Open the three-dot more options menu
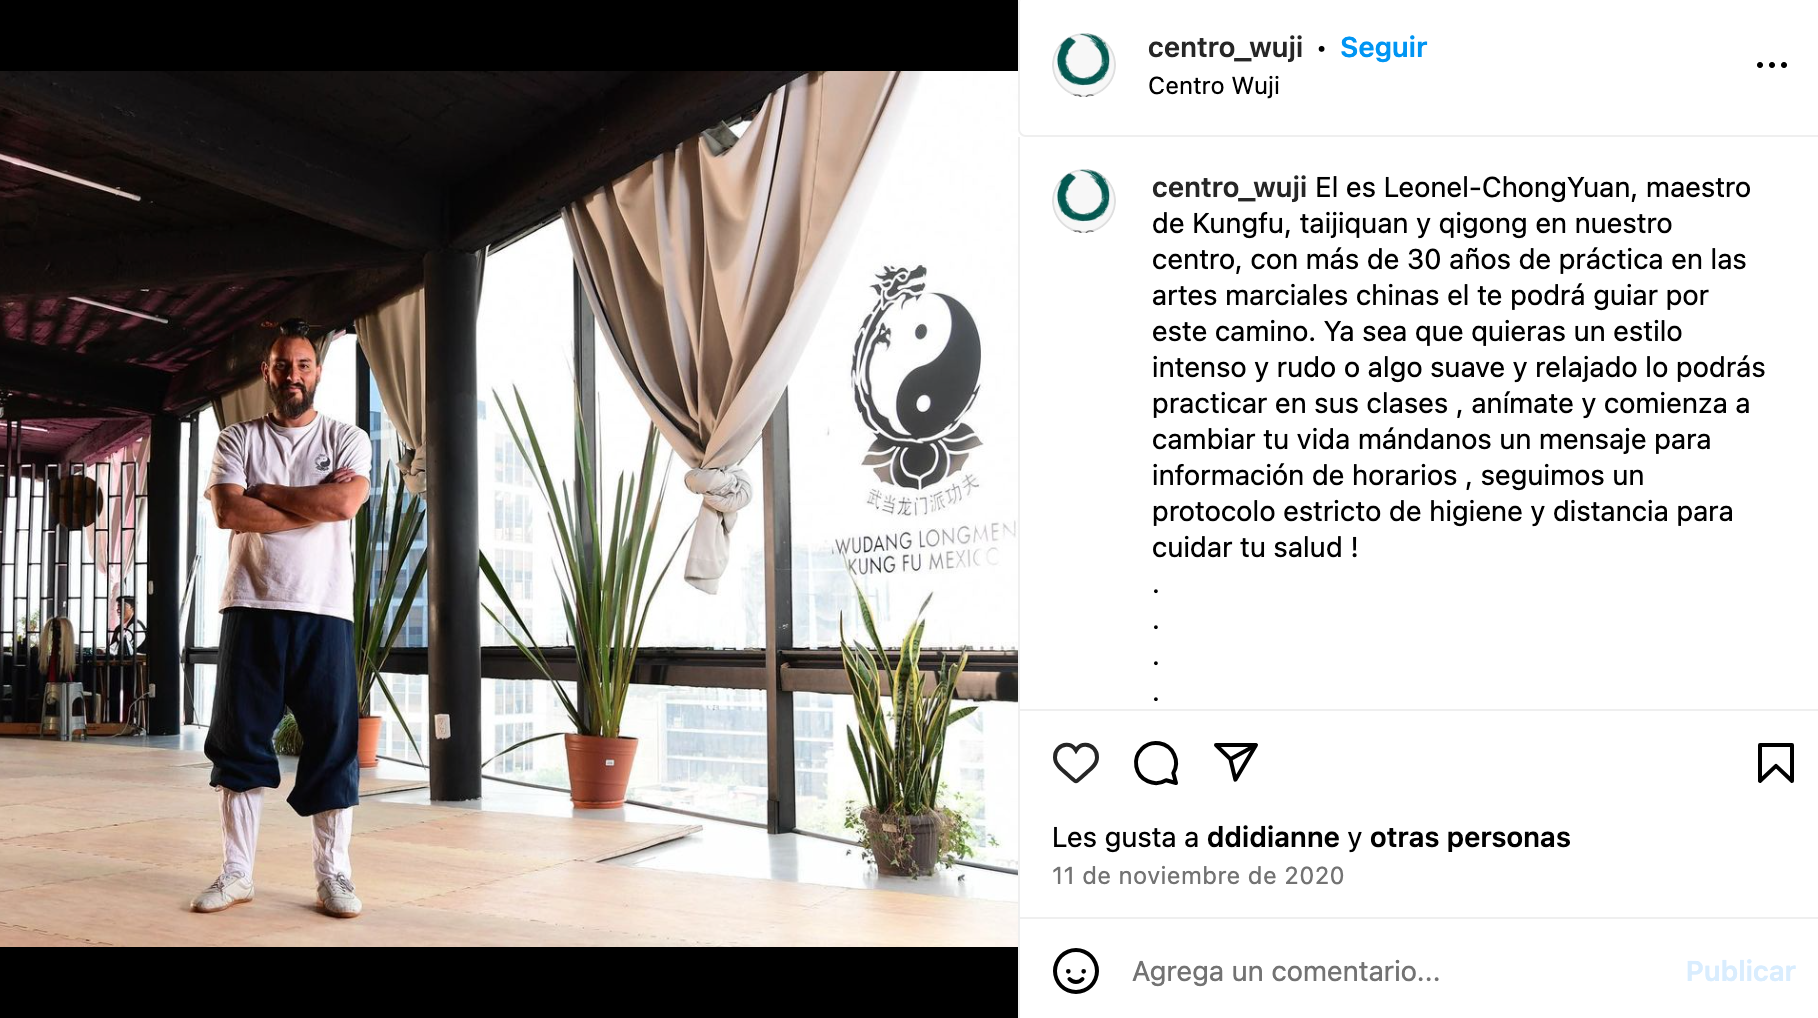This screenshot has height=1018, width=1818. [x=1772, y=65]
